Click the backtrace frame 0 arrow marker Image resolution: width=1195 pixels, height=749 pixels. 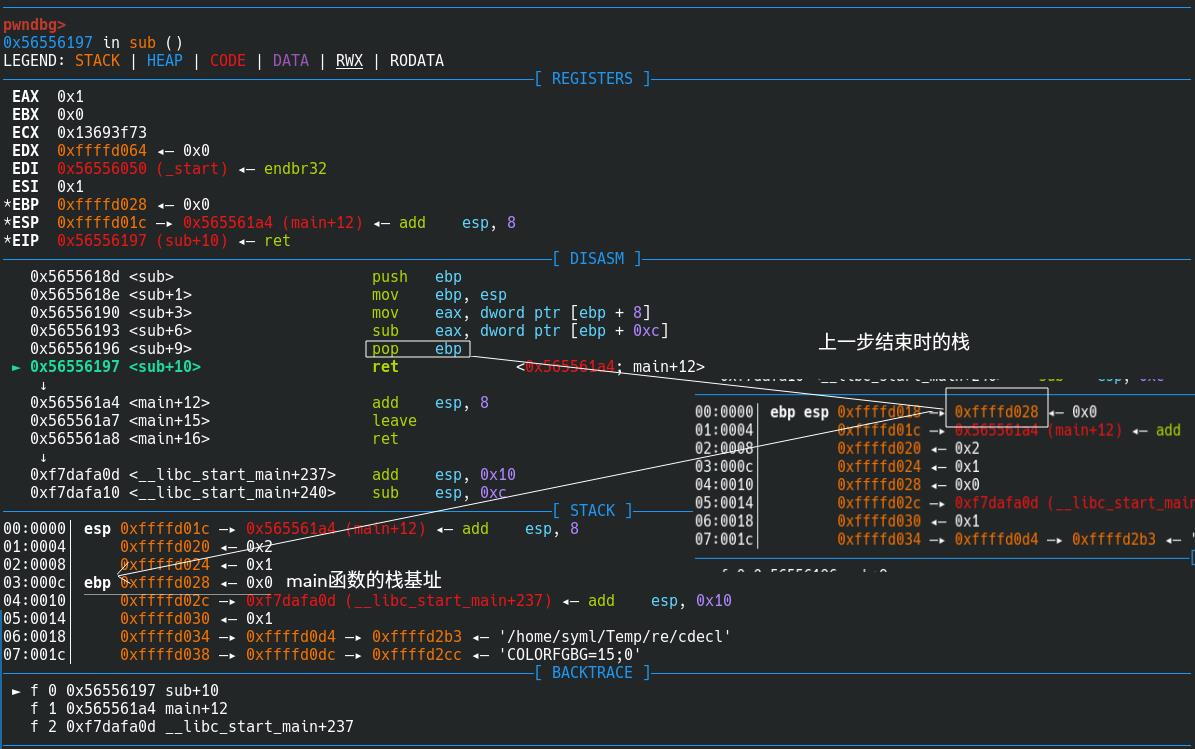[x=16, y=691]
